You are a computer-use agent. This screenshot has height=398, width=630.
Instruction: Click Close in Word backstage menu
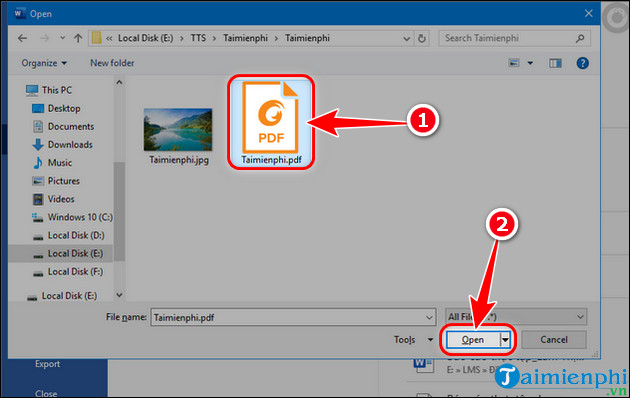coord(46,393)
